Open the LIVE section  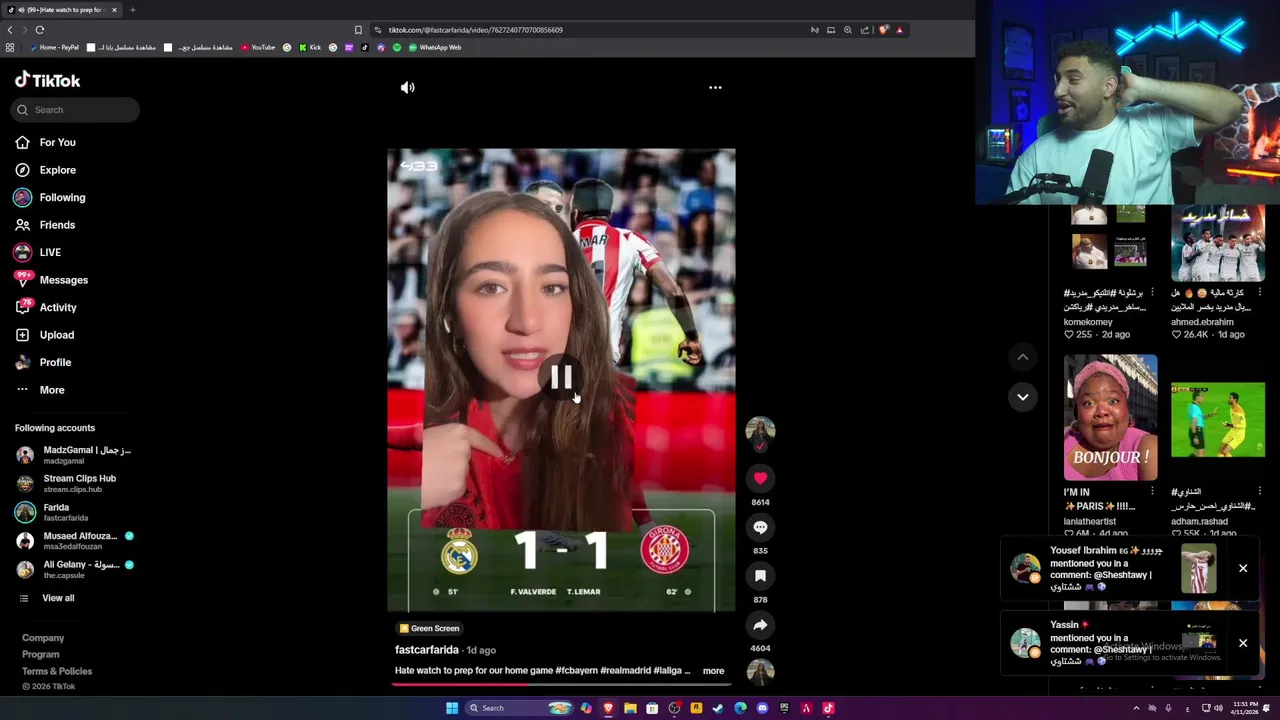[40, 253]
